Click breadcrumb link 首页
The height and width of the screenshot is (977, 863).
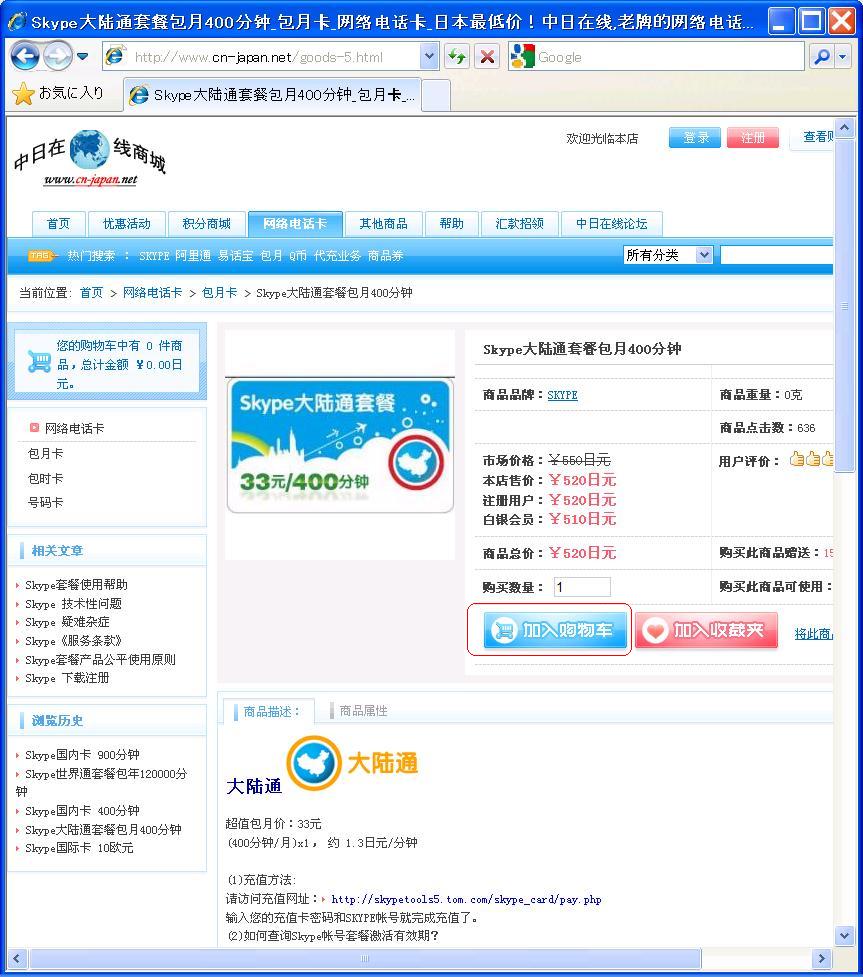tap(92, 293)
